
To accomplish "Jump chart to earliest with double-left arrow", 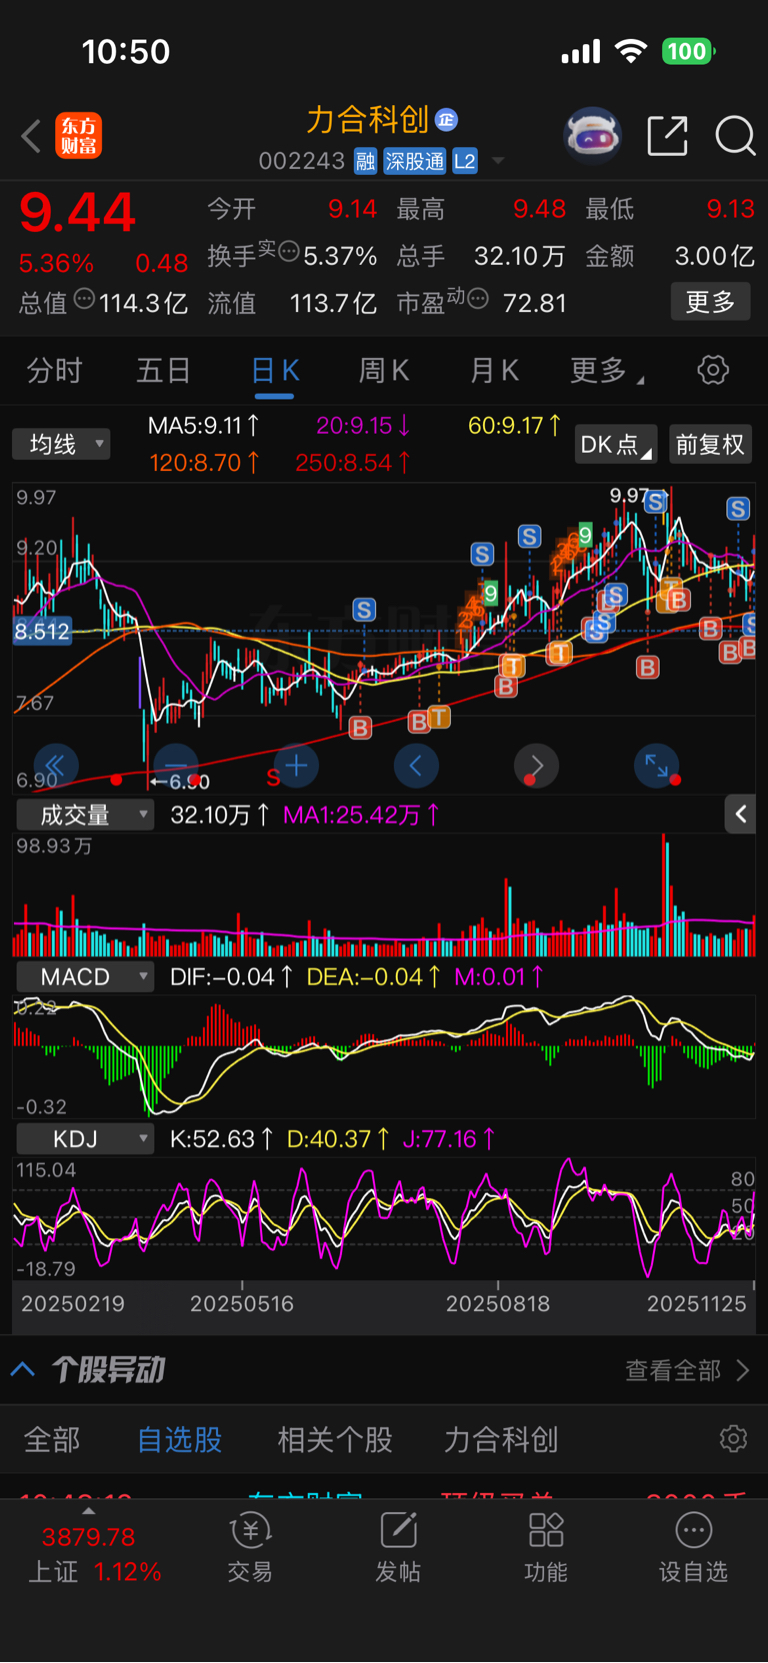I will [55, 767].
